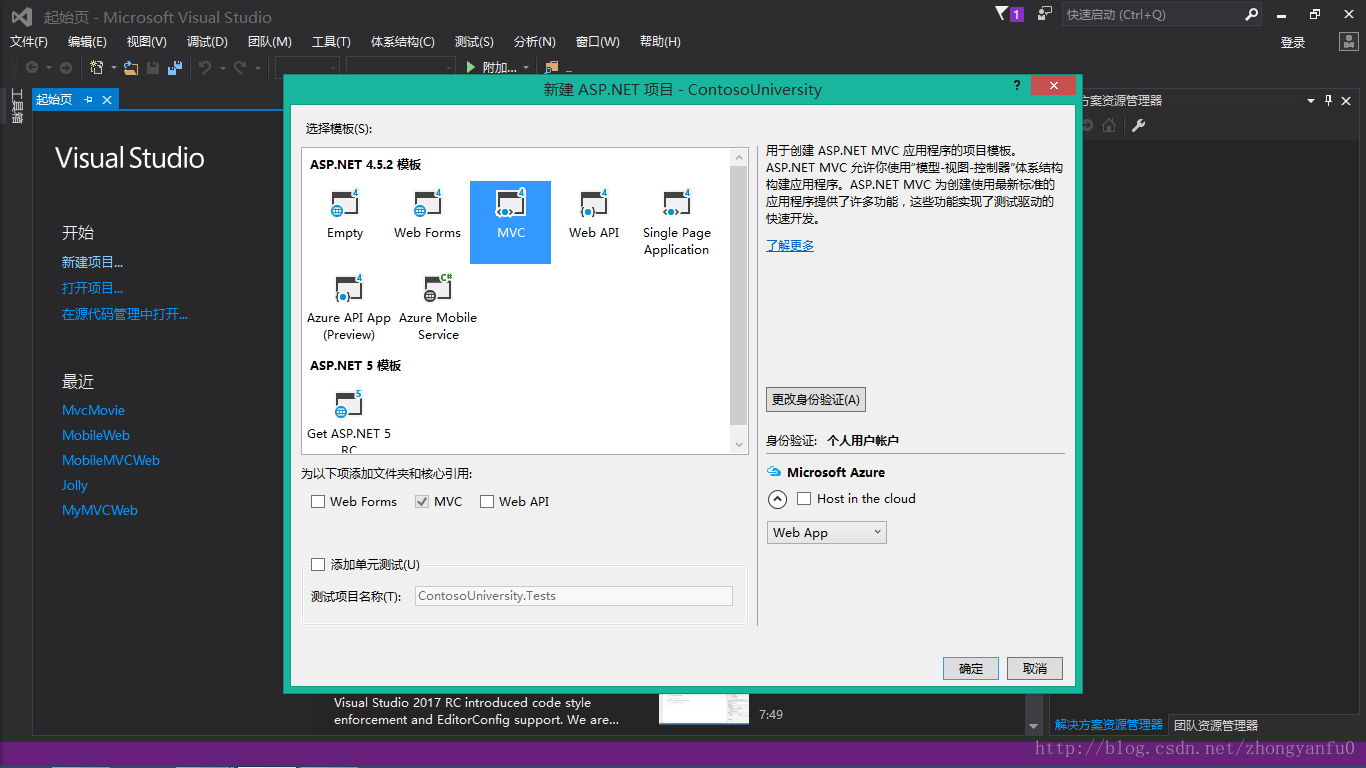Click the Undo toolbar icon
This screenshot has height=768, width=1366.
(x=204, y=67)
